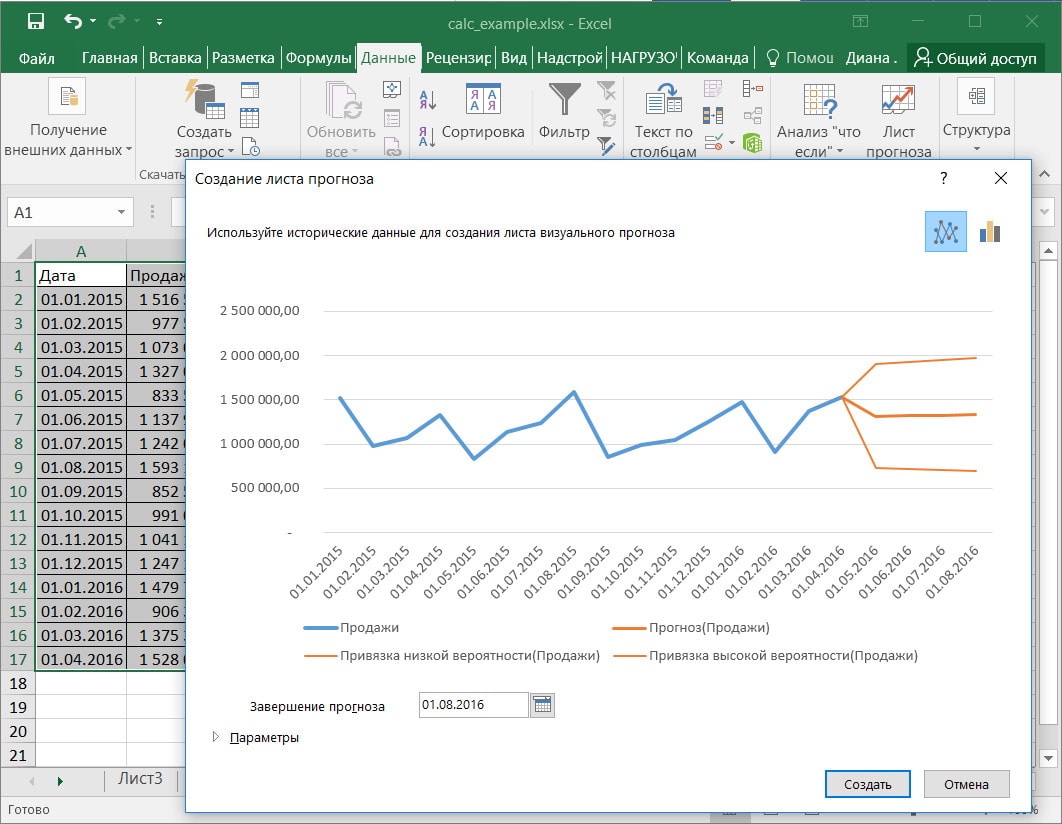The height and width of the screenshot is (824, 1062).
Task: Open the Data Validation dropdown arrow
Action: pyautogui.click(x=731, y=143)
